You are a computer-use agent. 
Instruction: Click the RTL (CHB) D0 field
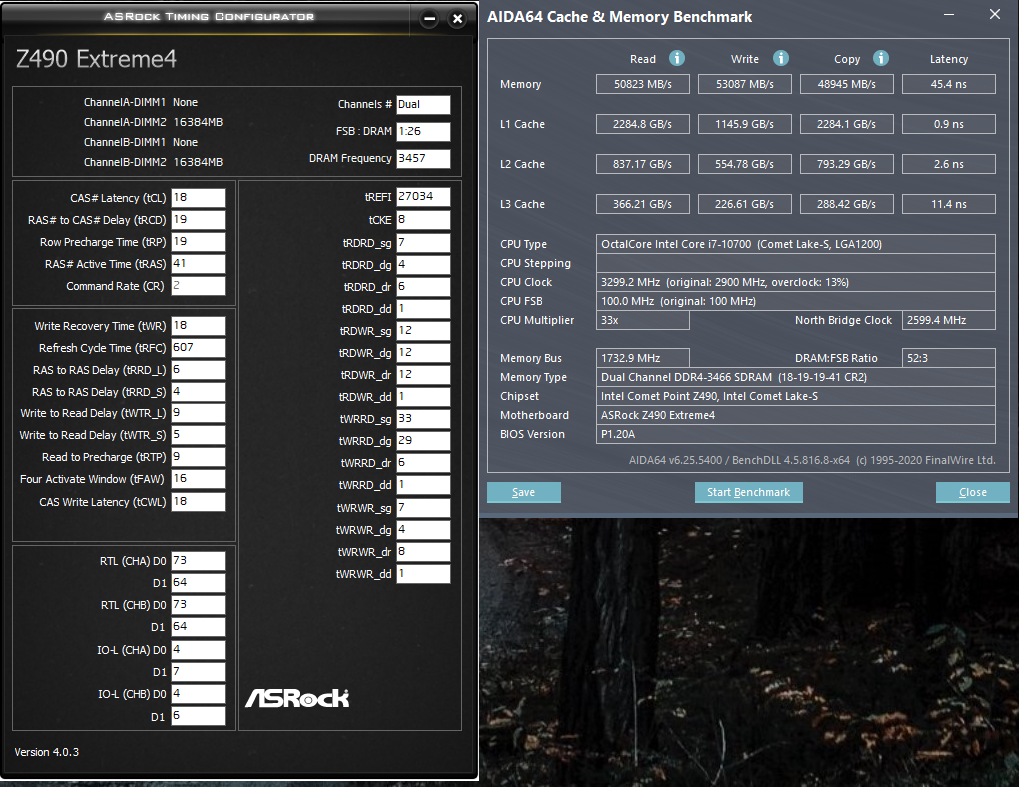click(198, 605)
